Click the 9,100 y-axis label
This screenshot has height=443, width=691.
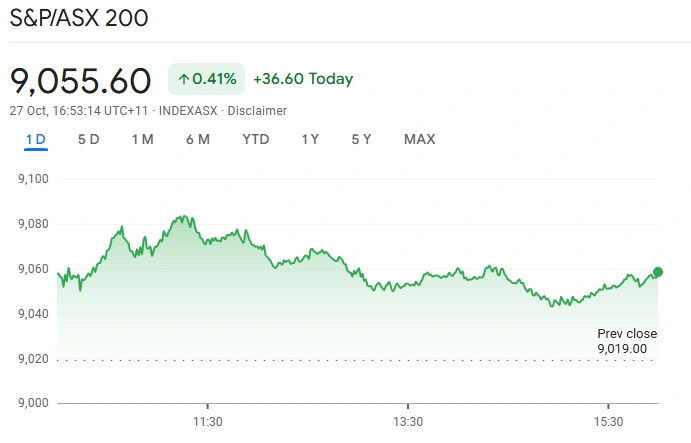coord(33,179)
